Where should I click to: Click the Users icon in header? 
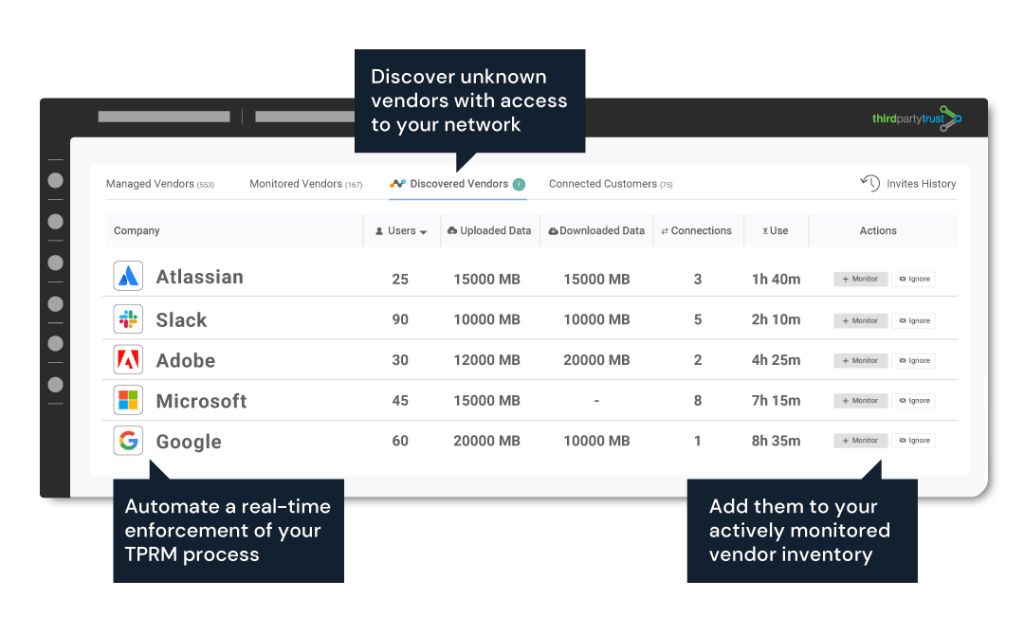coord(379,231)
